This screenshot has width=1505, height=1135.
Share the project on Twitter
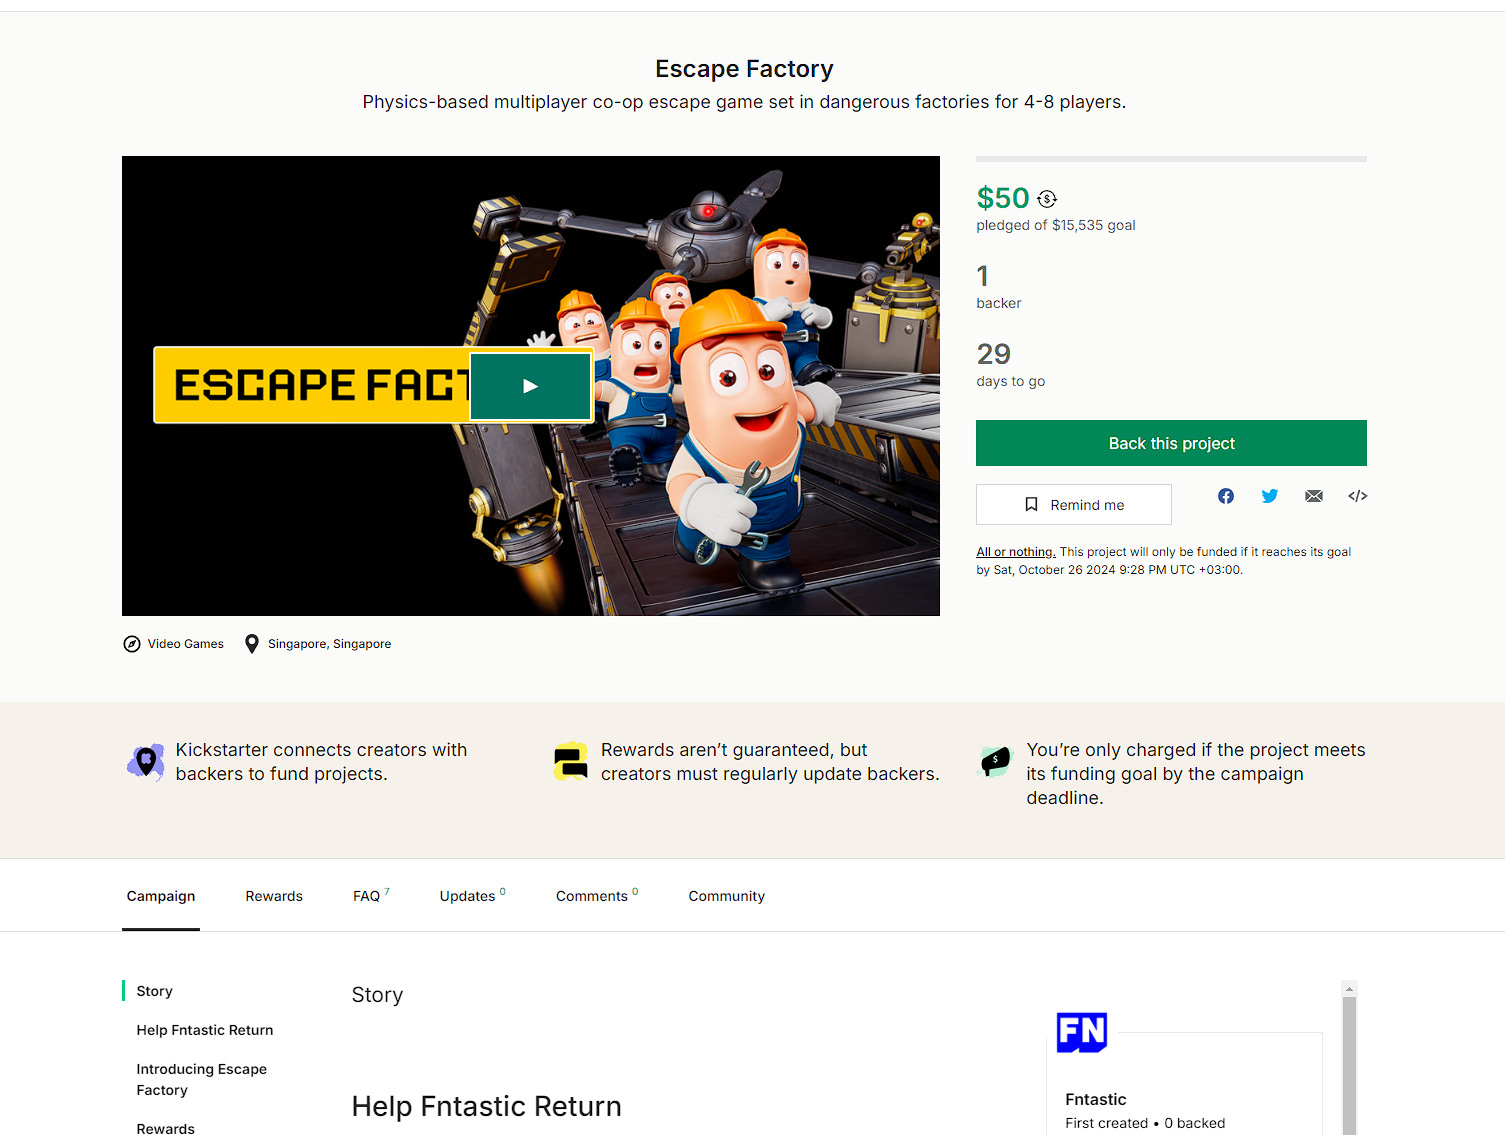click(1270, 496)
